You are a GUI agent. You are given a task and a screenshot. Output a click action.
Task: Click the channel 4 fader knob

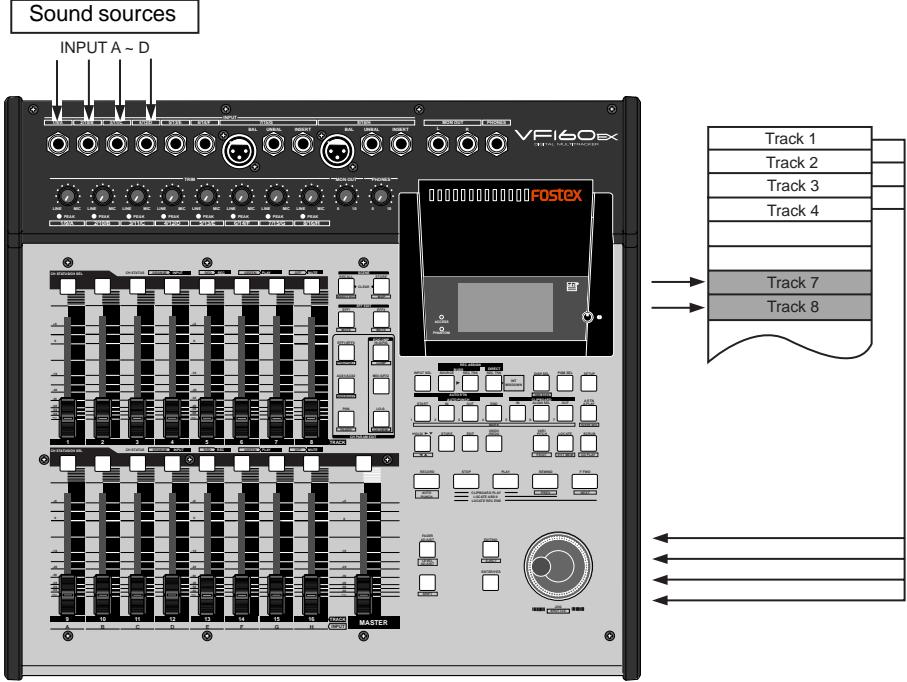point(172,418)
